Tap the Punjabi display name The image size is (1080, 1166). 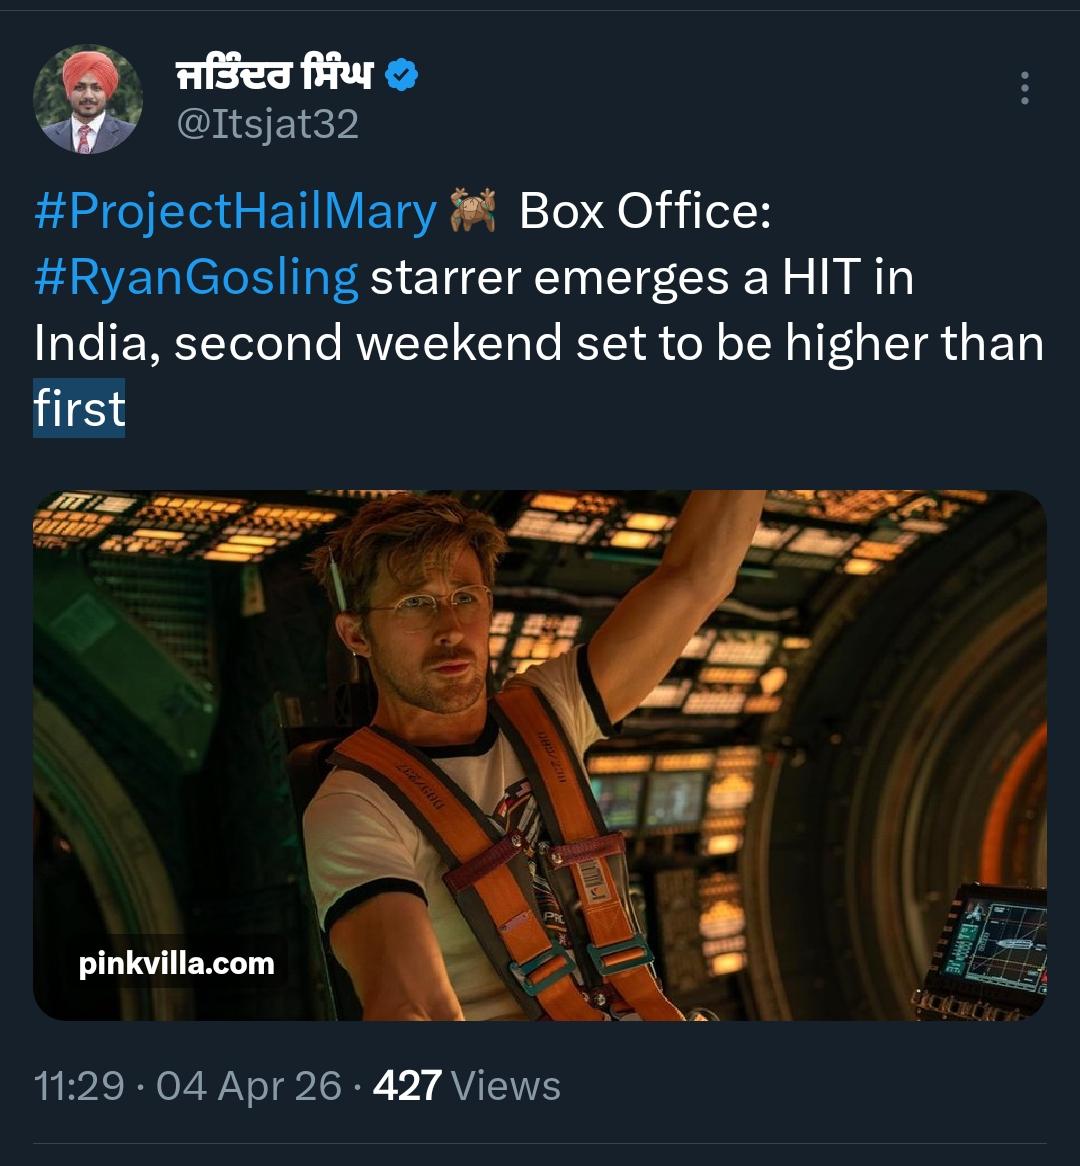point(274,75)
